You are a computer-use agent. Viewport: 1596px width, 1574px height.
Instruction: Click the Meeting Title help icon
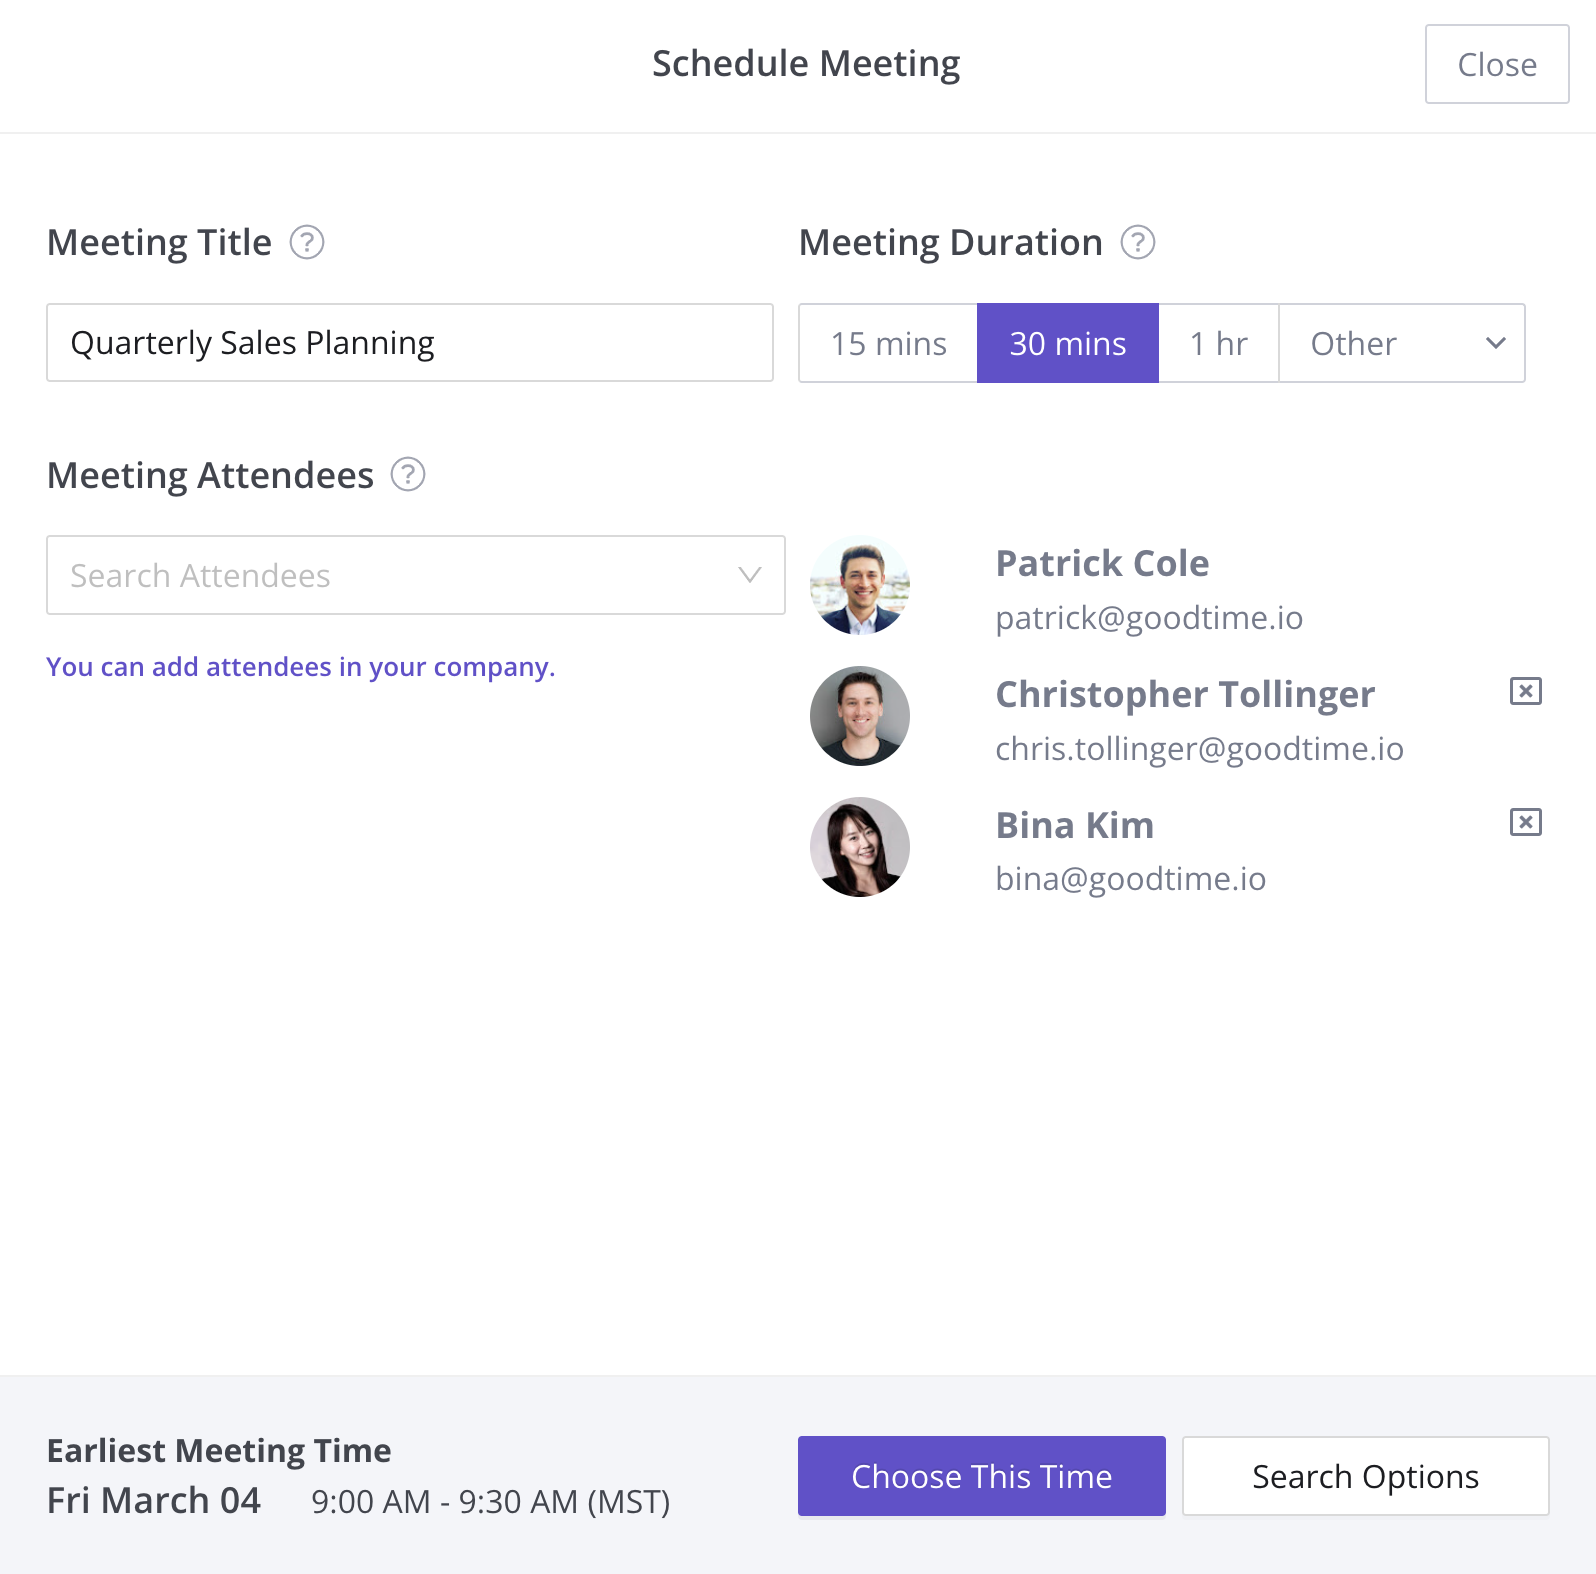(x=307, y=242)
